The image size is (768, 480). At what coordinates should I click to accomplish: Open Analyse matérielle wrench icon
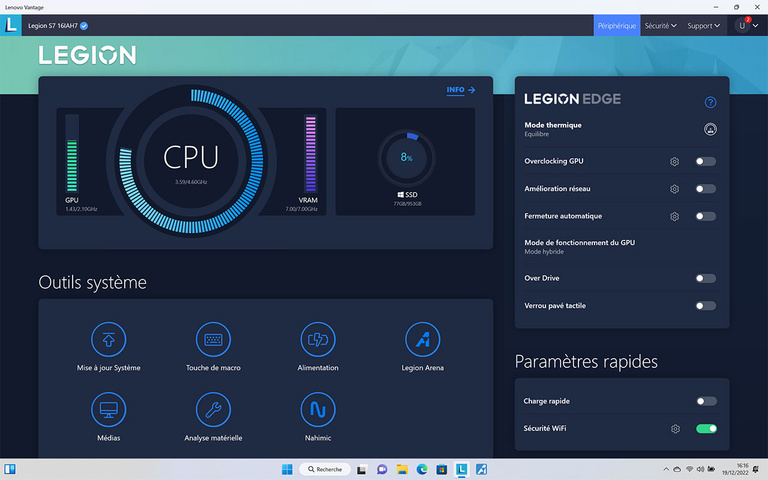[213, 409]
